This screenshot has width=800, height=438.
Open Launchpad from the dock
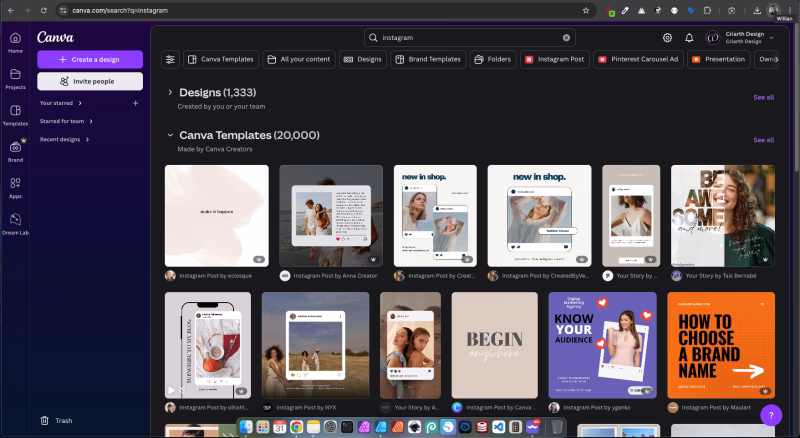[x=263, y=426]
